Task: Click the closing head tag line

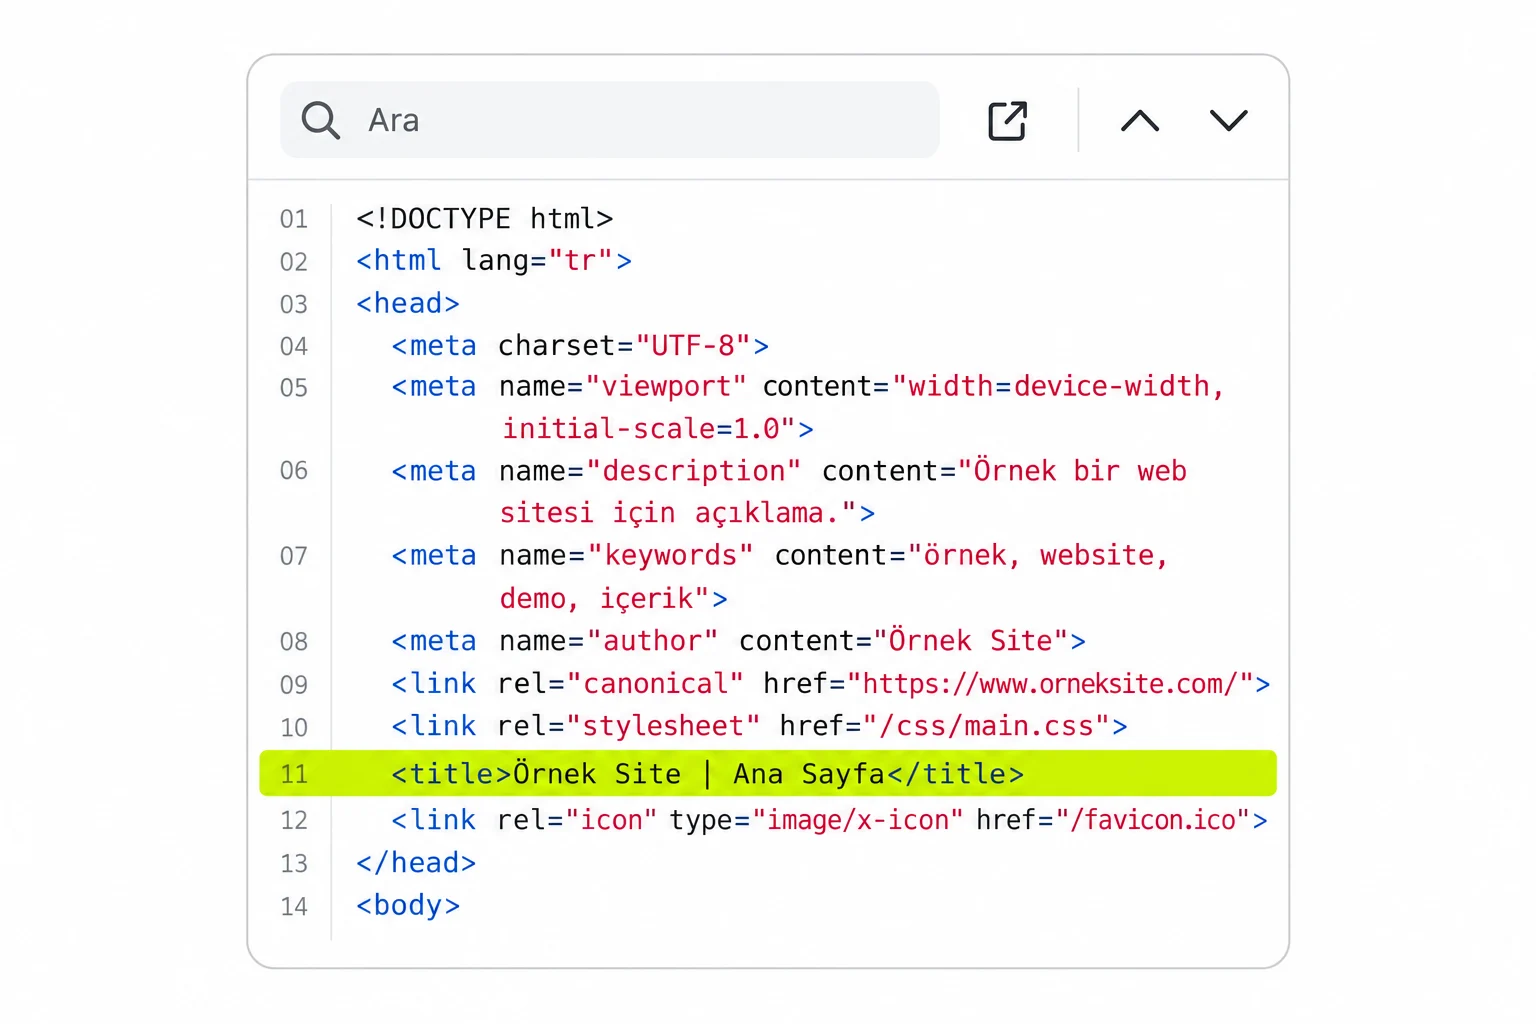Action: 416,863
